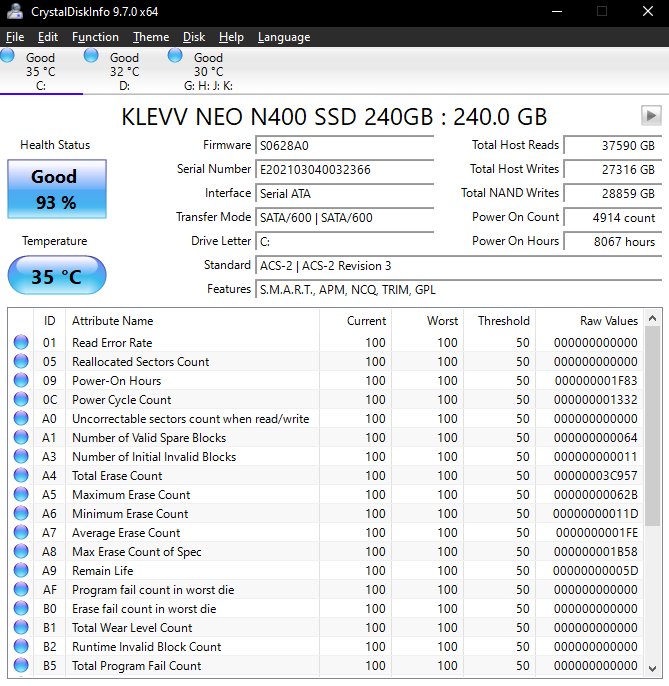Viewport: 669px width, 686px height.
Task: Click the scrollbar down arrow of attribute list
Action: 652,668
